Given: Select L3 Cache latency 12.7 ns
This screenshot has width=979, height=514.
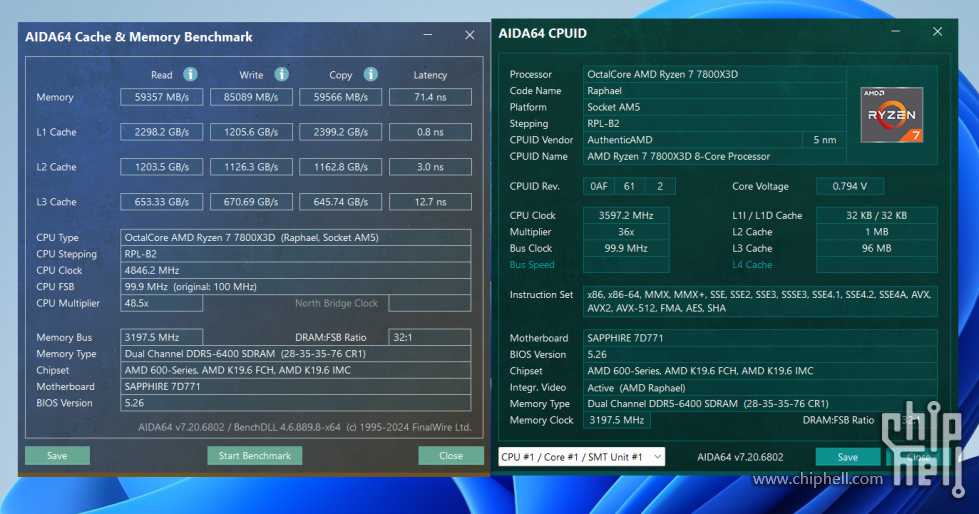Looking at the screenshot, I should point(430,202).
